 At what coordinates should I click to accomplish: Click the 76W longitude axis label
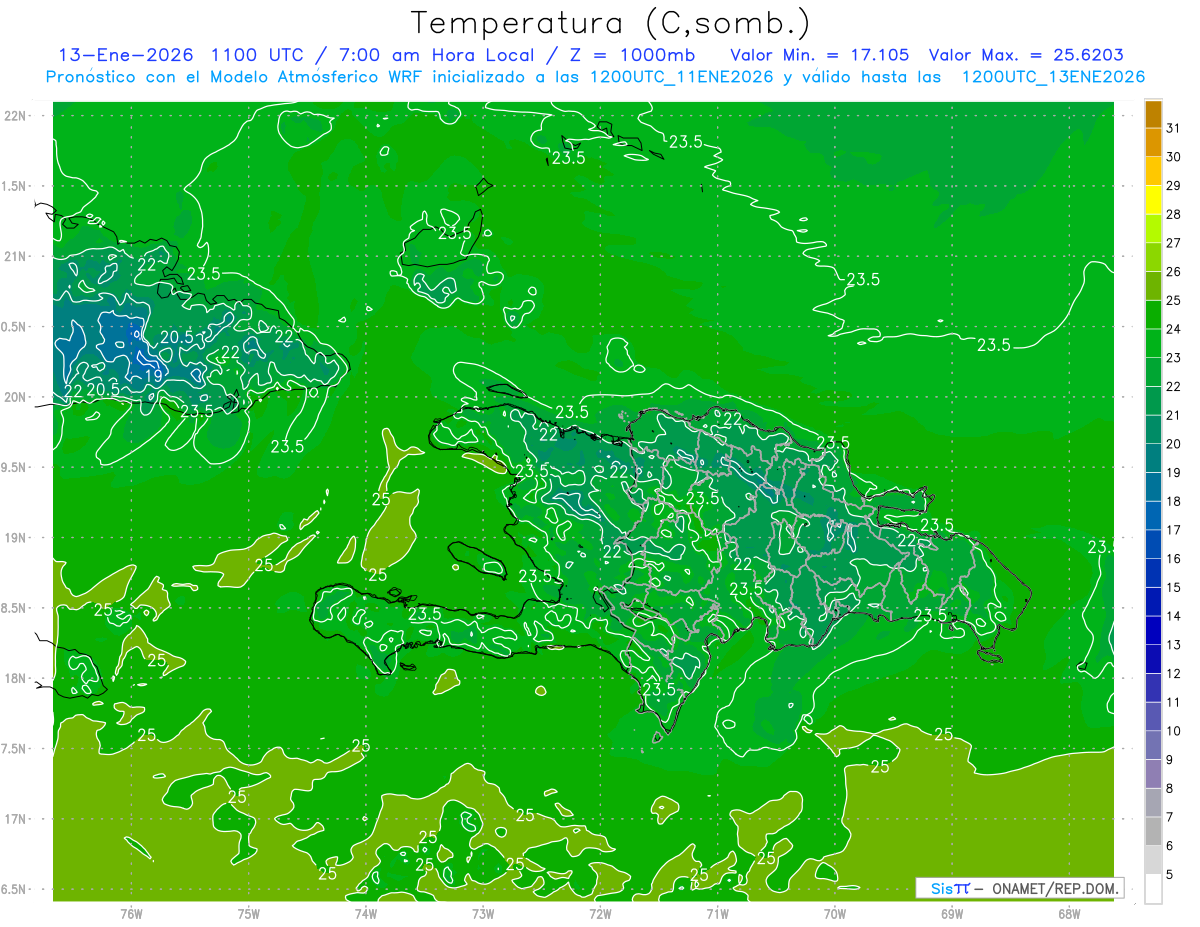click(131, 913)
